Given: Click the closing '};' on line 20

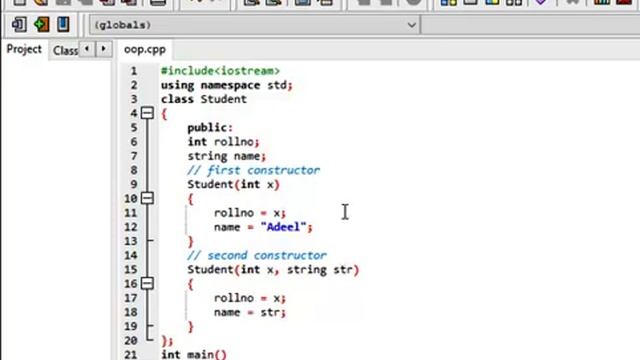Looking at the screenshot, I should click(167, 341).
